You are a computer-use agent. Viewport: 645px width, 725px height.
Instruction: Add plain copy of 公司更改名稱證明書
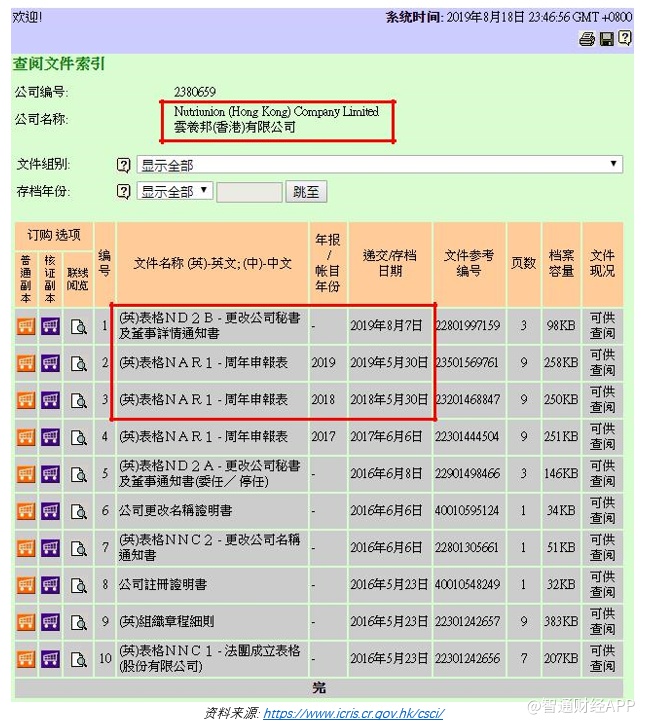point(26,511)
